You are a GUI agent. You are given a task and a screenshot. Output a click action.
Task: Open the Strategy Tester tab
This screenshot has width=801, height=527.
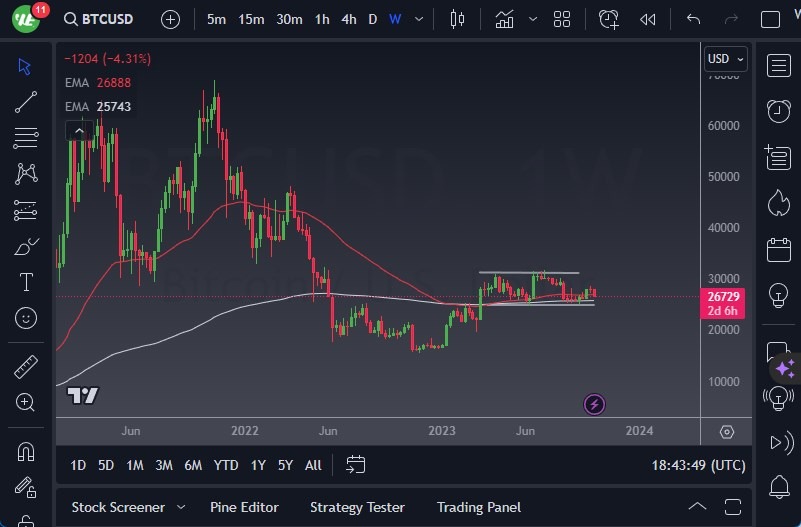[x=357, y=507]
